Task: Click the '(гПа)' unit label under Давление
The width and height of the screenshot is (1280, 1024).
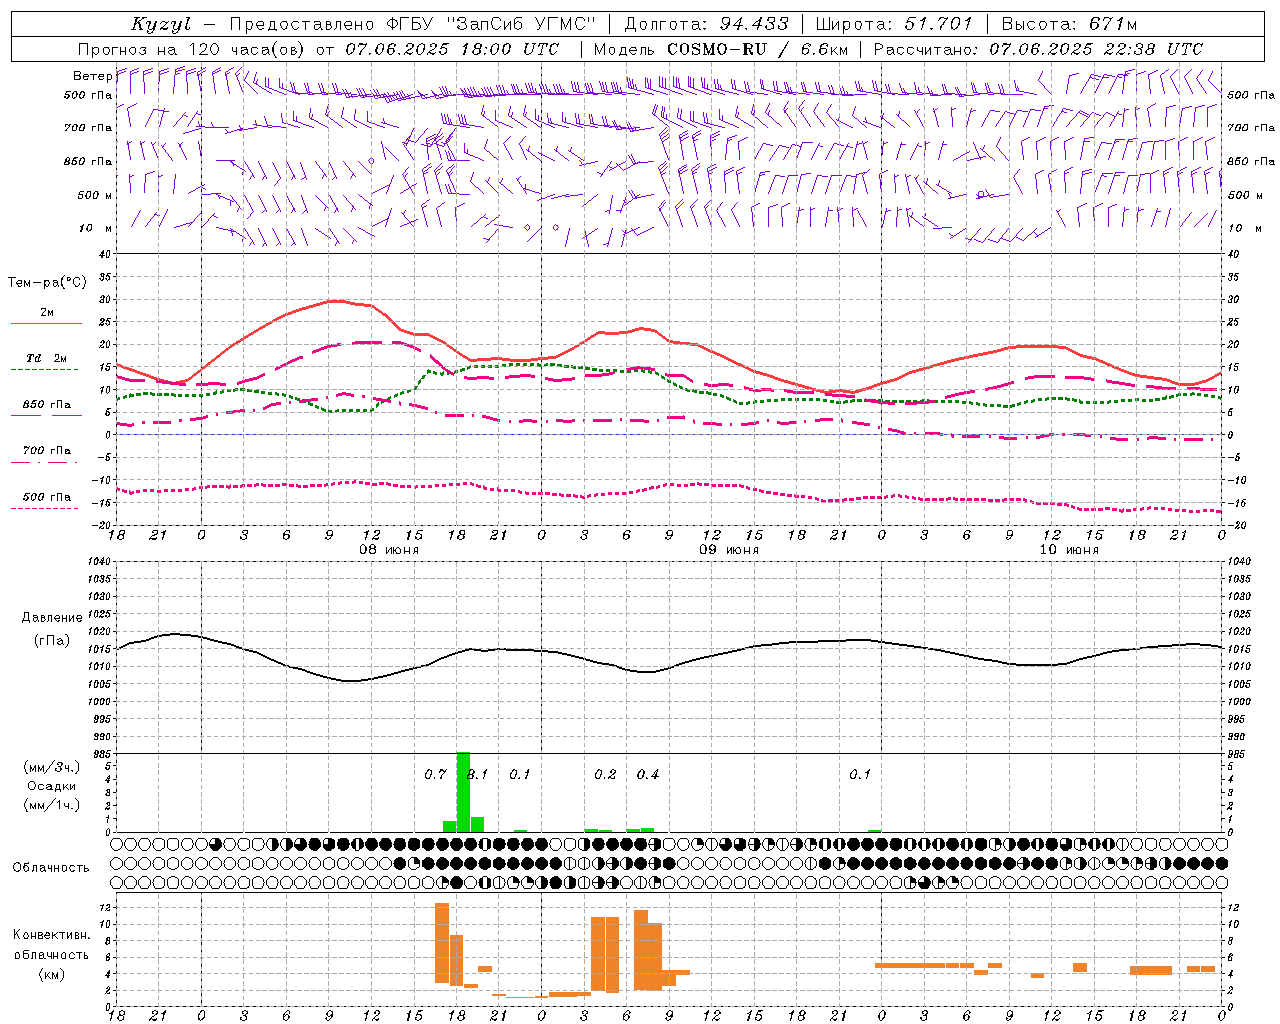Action: point(52,640)
